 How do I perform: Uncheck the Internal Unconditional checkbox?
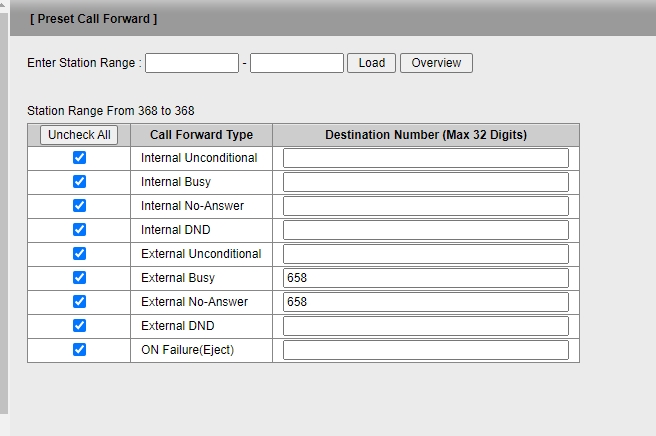pos(79,158)
